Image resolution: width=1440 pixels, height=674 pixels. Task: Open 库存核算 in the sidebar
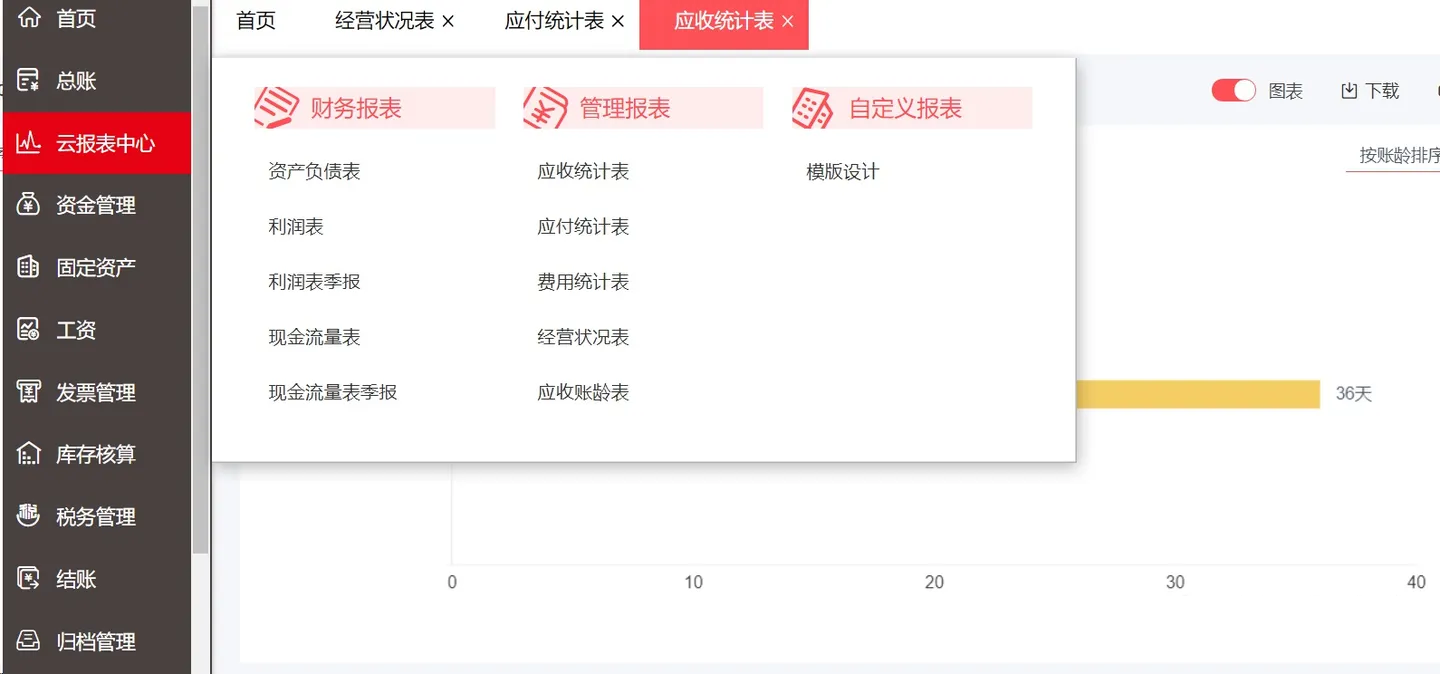[96, 454]
